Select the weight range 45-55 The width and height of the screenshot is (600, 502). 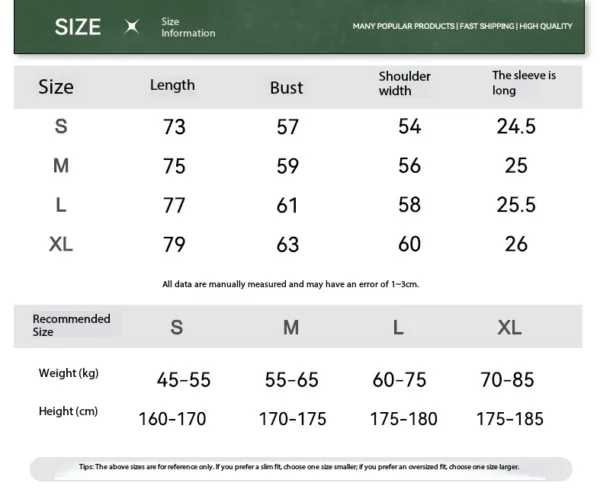click(183, 380)
